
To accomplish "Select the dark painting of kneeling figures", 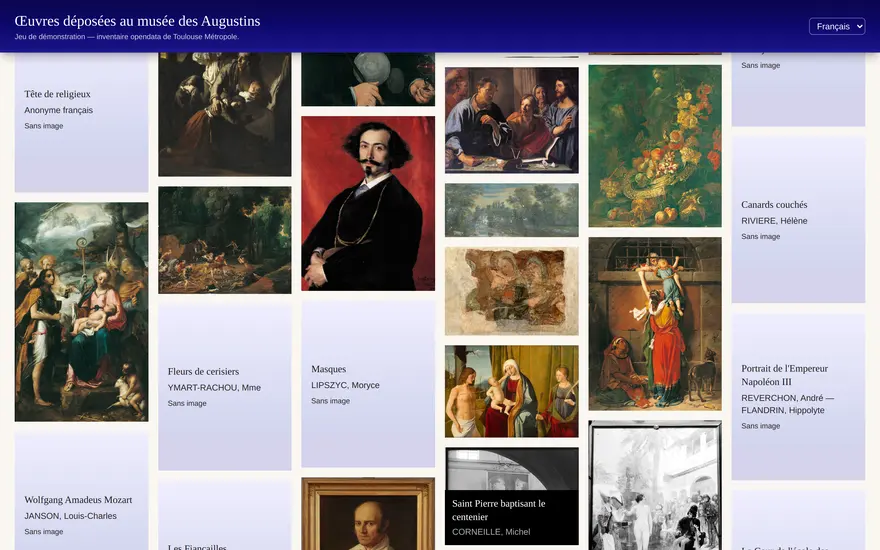I will click(224, 114).
